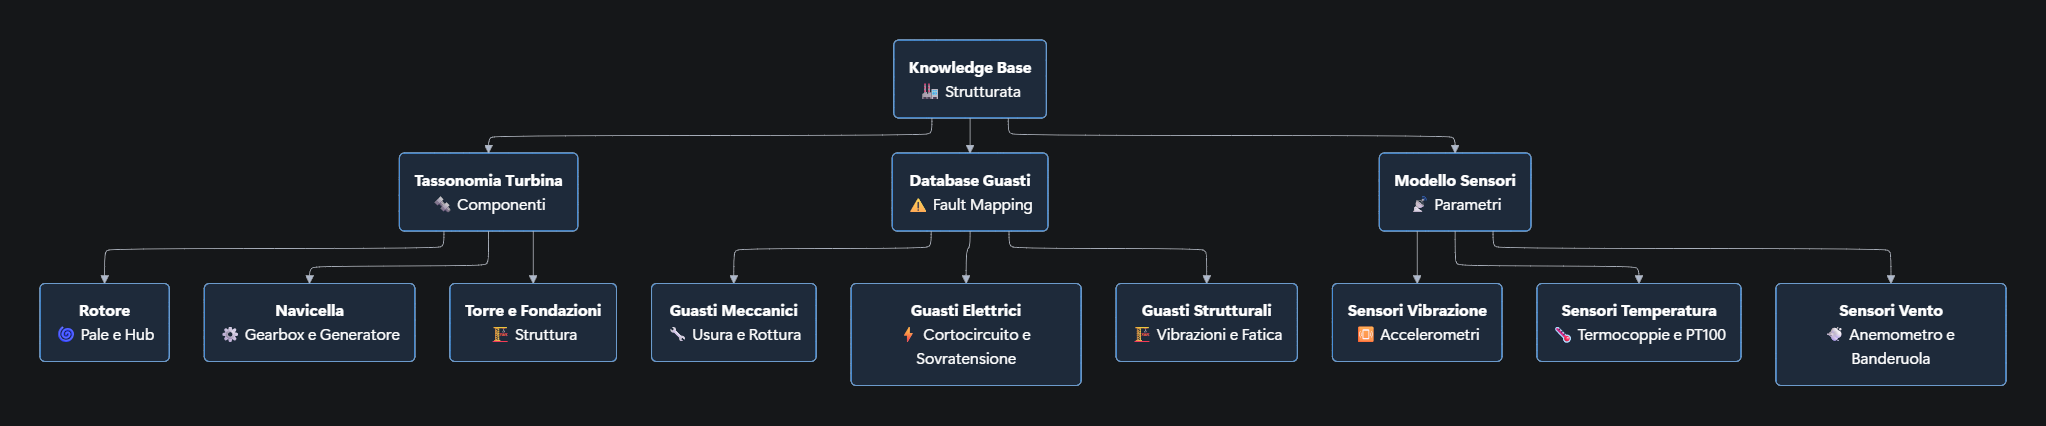
Task: Click the gear icon next to Gearbox e Generatore
Action: [x=230, y=335]
